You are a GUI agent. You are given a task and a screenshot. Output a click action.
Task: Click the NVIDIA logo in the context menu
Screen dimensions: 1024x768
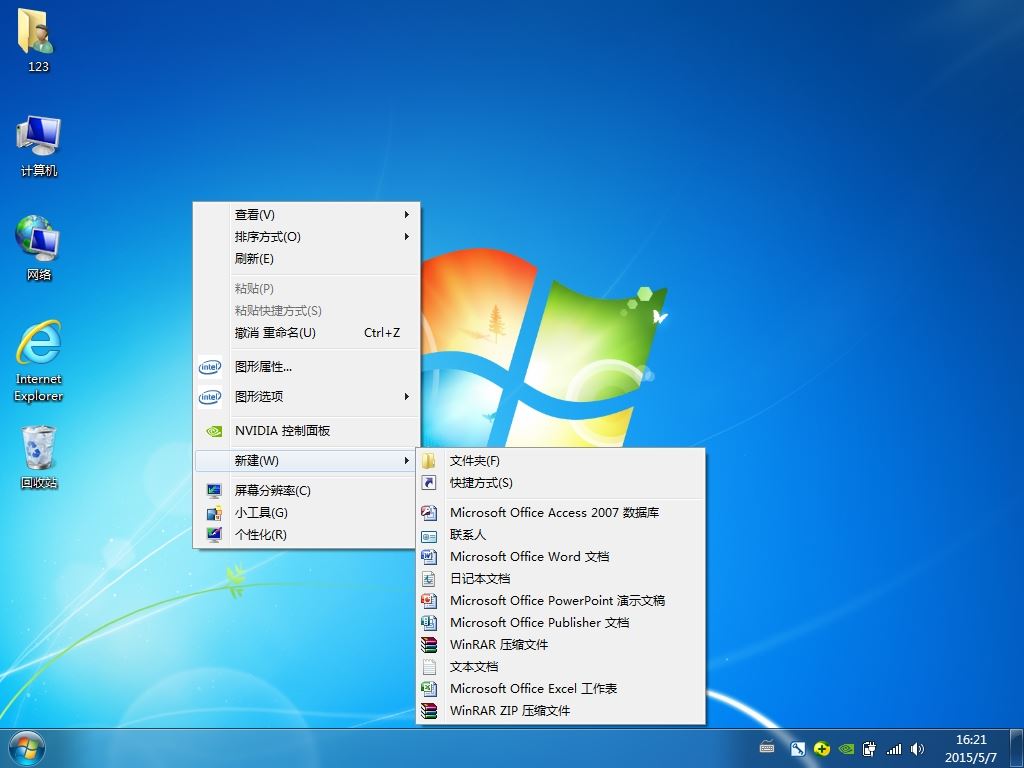coord(214,431)
